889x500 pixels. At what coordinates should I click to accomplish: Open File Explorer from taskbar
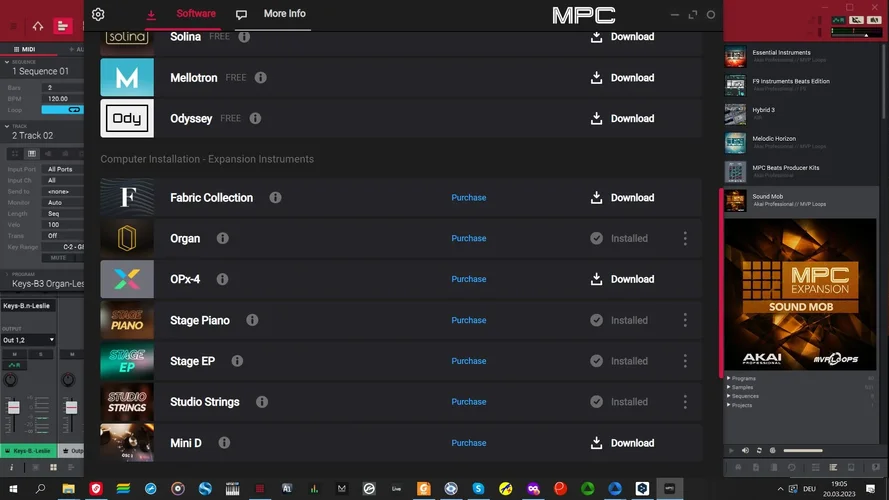click(x=68, y=489)
